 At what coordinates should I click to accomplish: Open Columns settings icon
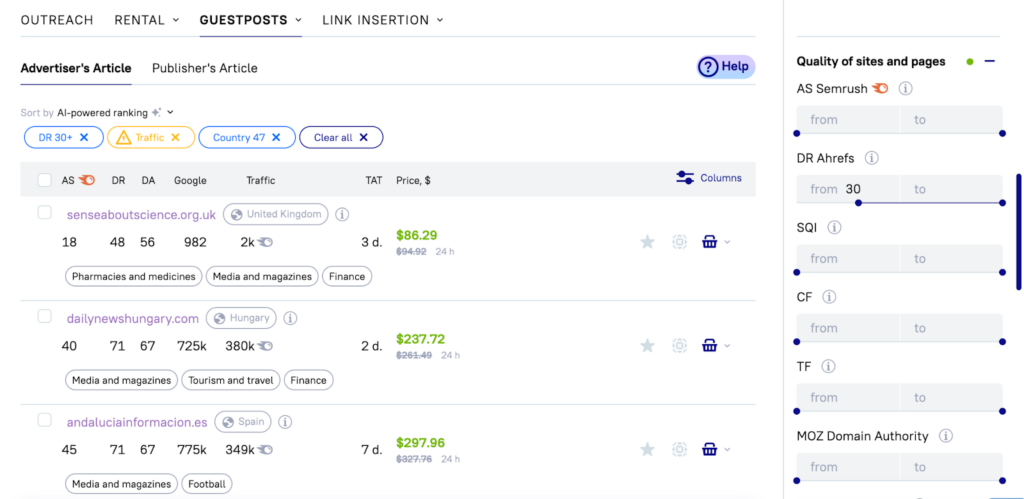tap(685, 178)
